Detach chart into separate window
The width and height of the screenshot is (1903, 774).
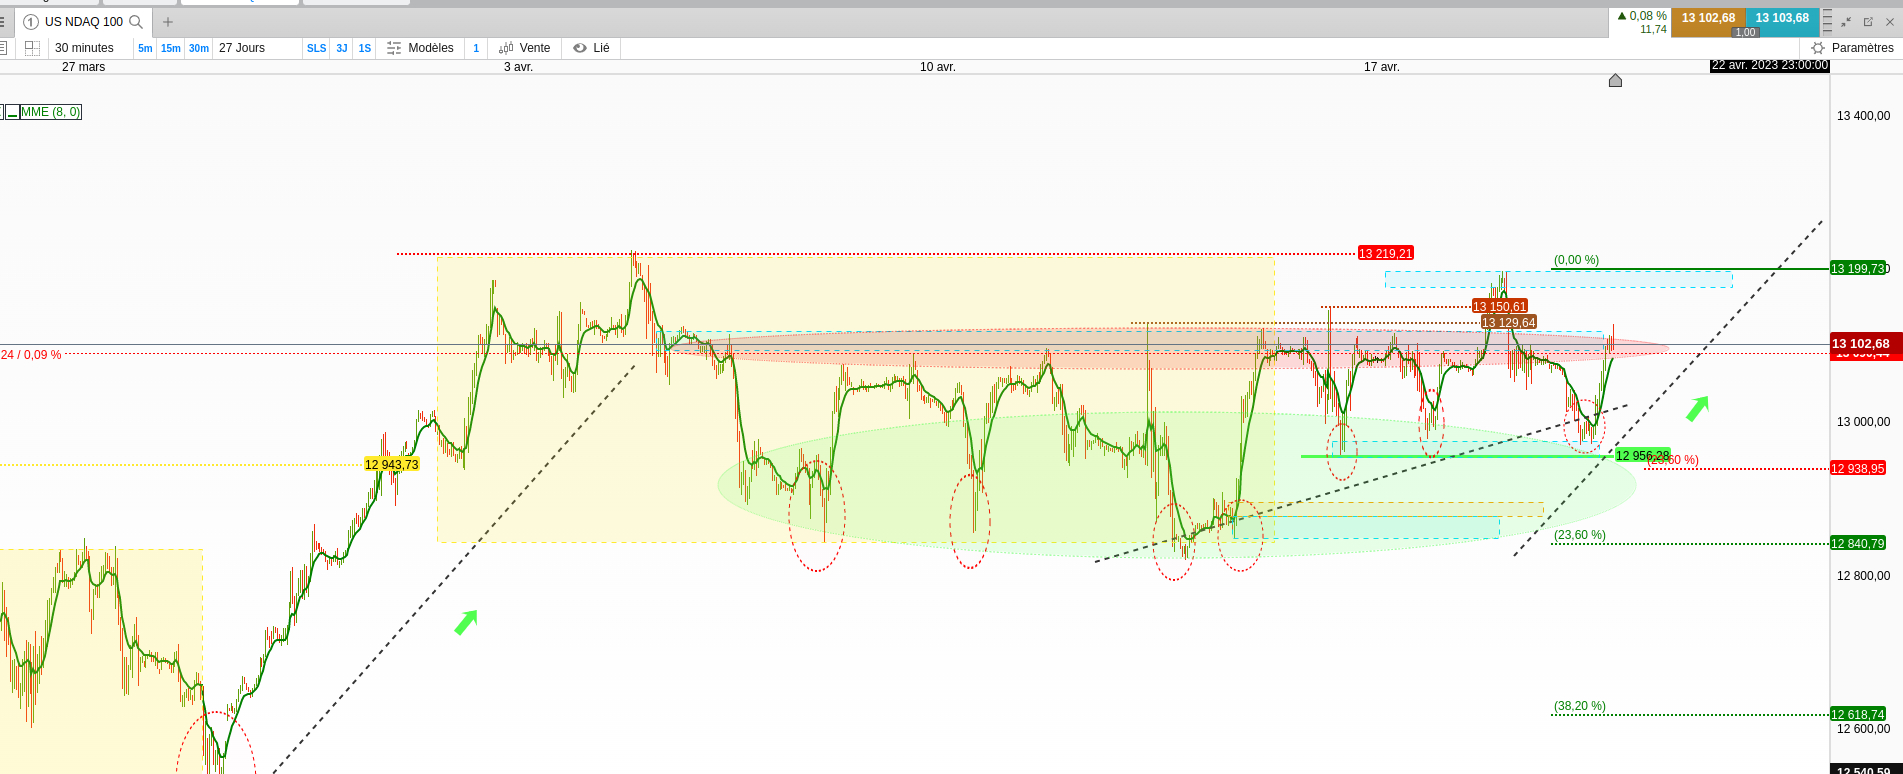coord(1868,22)
